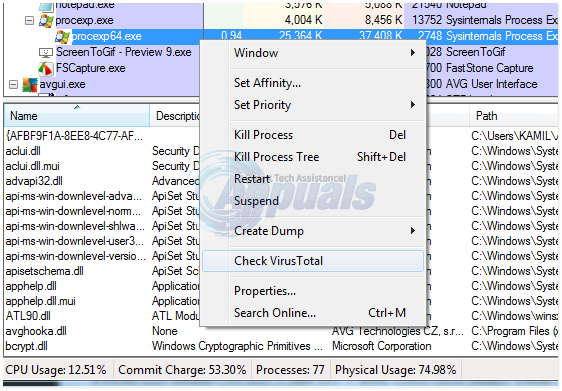Collapse the procexp.exe tree node

[x=30, y=21]
